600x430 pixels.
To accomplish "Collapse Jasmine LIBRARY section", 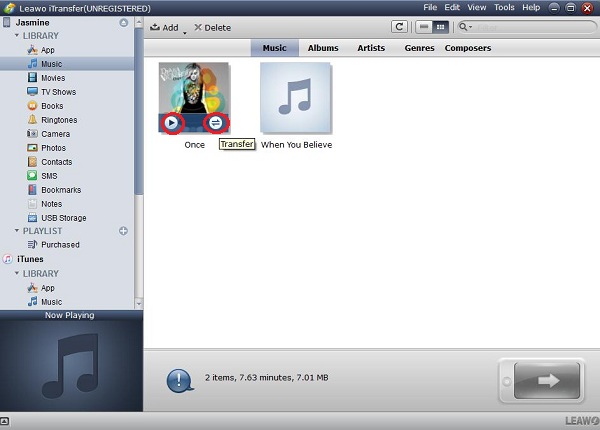I will [x=17, y=35].
